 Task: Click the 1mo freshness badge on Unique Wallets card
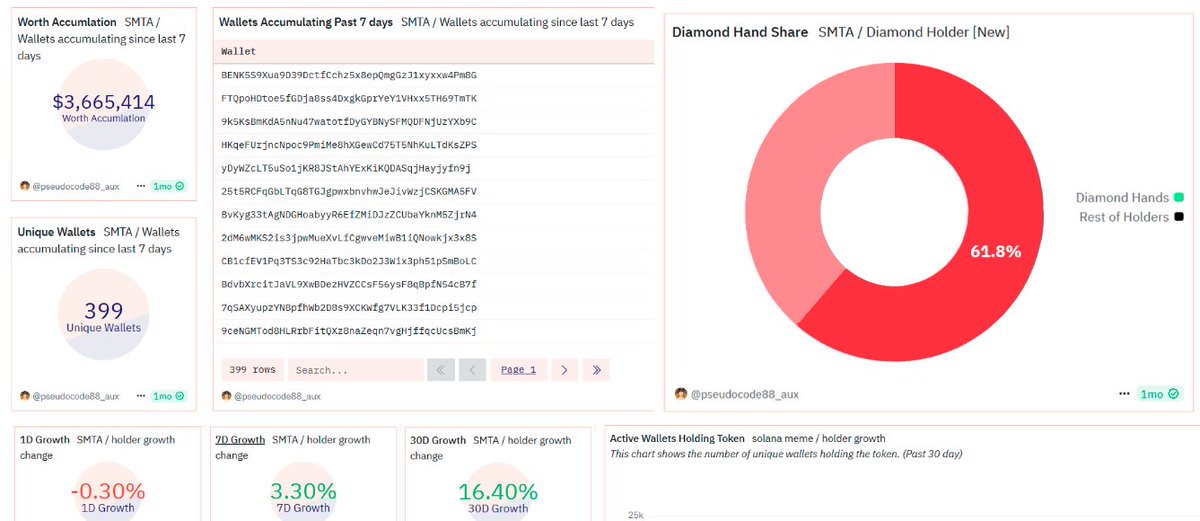pyautogui.click(x=168, y=396)
